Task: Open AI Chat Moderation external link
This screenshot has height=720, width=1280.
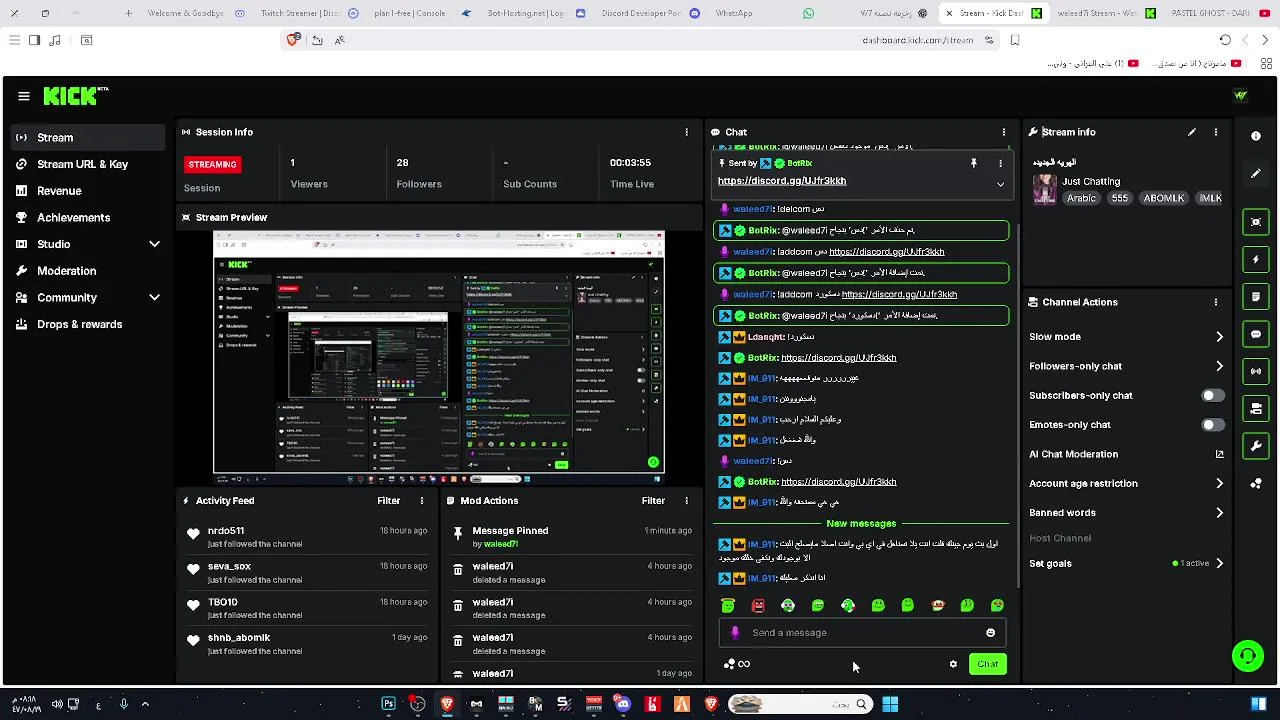Action: tap(1219, 454)
